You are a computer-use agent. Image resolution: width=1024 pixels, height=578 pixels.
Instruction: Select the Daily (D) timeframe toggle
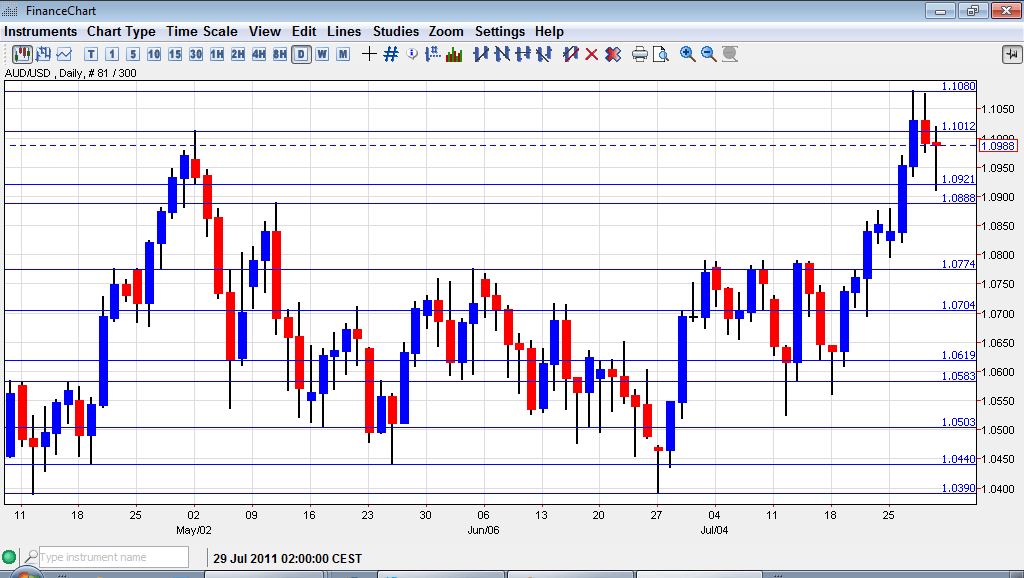300,54
